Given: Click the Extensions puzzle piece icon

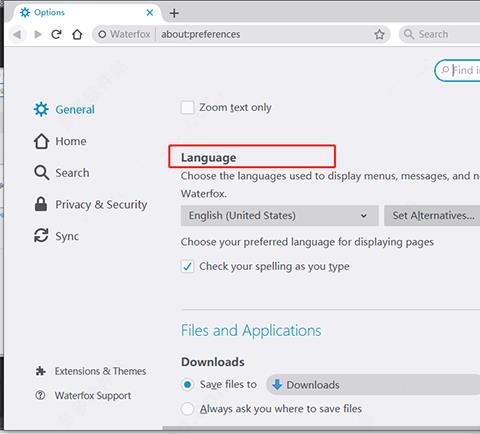Looking at the screenshot, I should (x=40, y=371).
